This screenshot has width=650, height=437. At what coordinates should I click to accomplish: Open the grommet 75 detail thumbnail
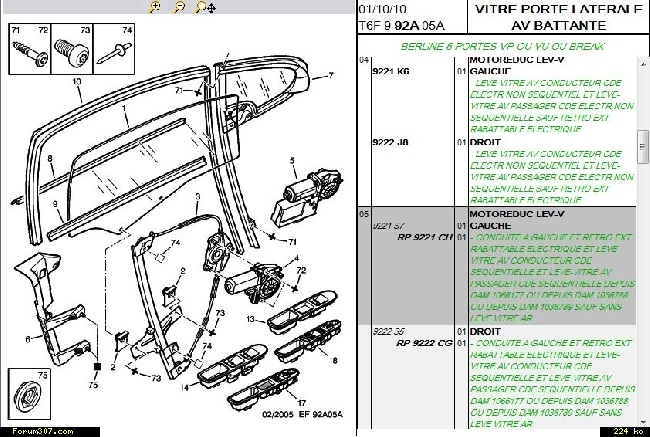point(29,394)
